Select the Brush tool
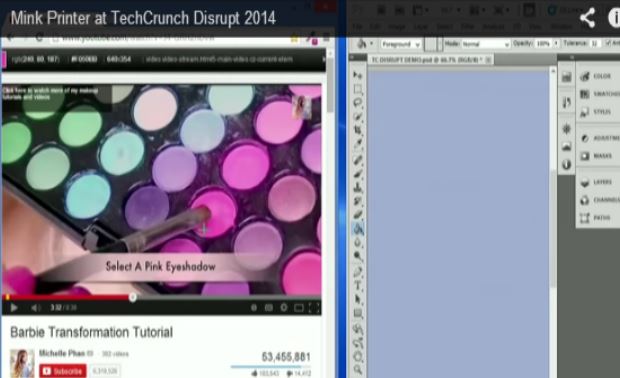 [x=357, y=174]
